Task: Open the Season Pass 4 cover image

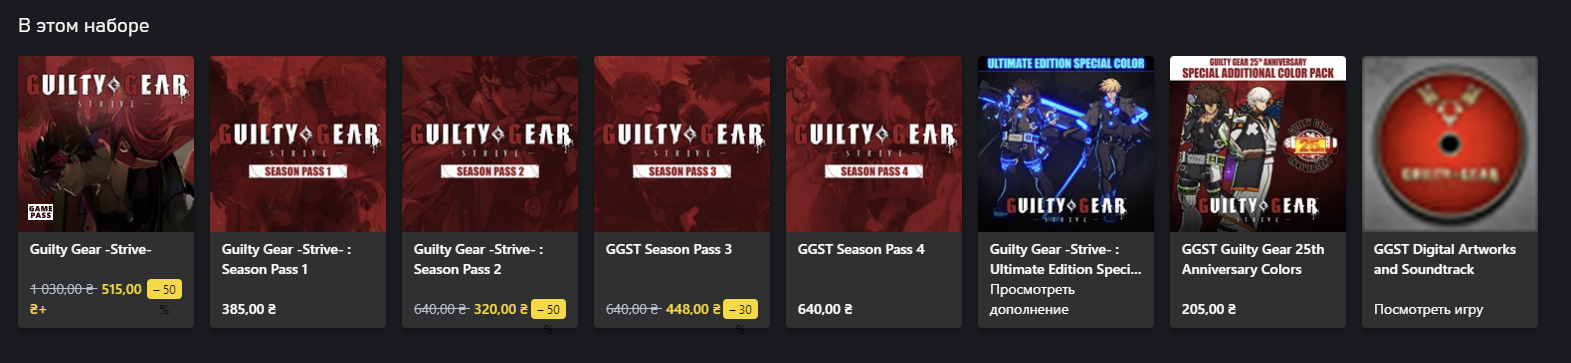Action: [x=874, y=144]
